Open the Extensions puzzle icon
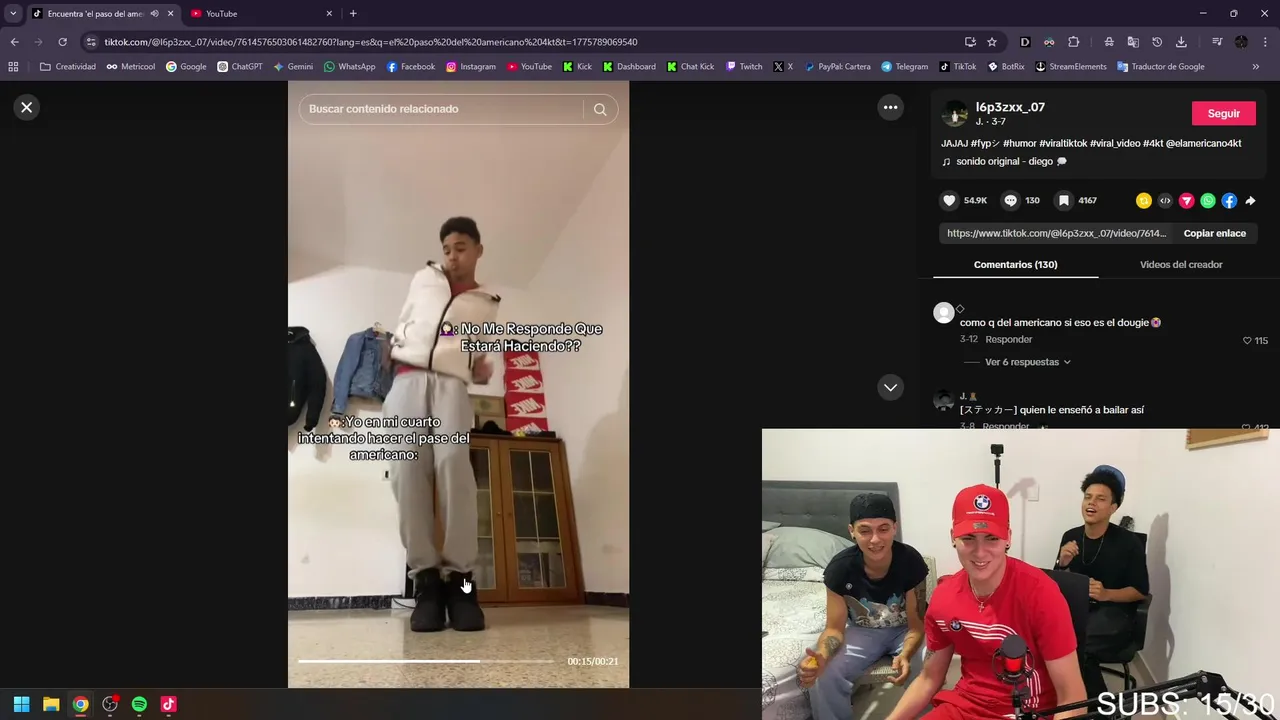 point(1073,42)
